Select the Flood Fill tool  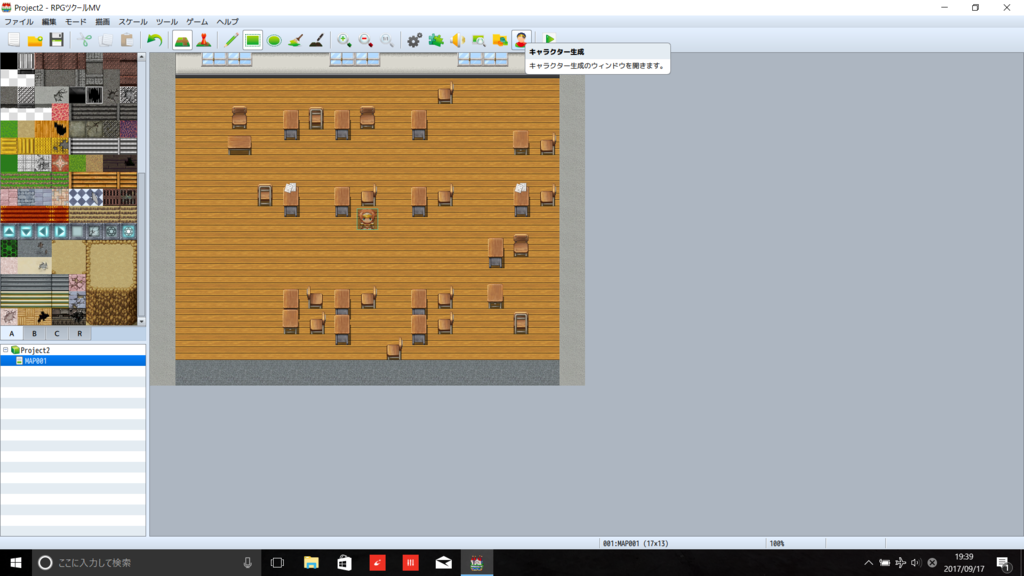click(295, 40)
